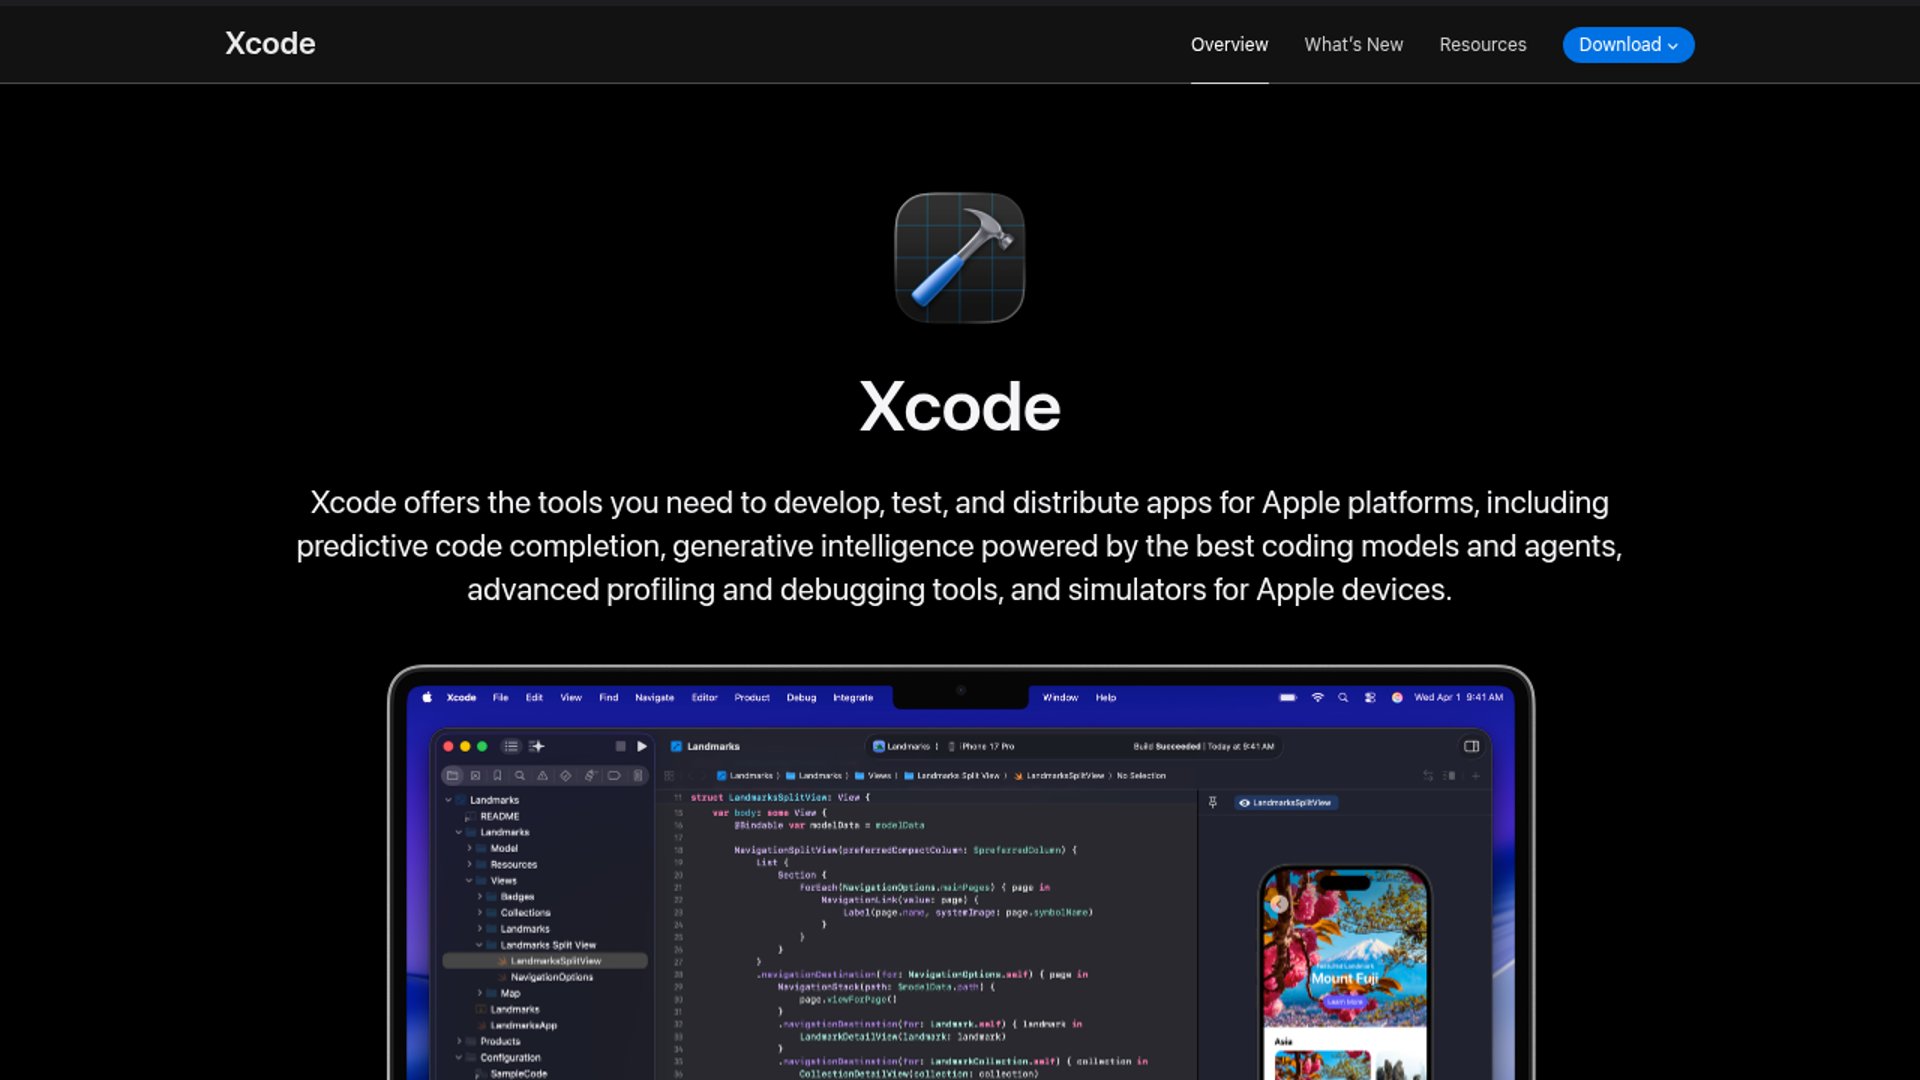Expand the Map folder
This screenshot has width=1920, height=1080.
(479, 993)
